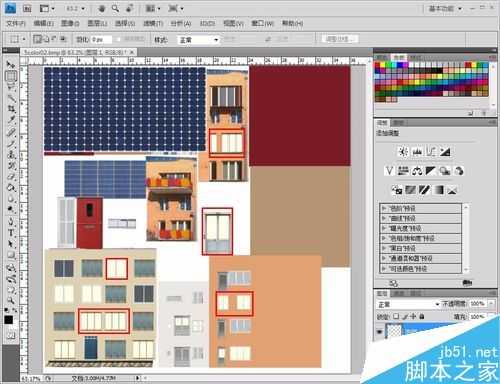This screenshot has height=384, width=500.
Task: Add Levels adjustment
Action: coord(417,152)
